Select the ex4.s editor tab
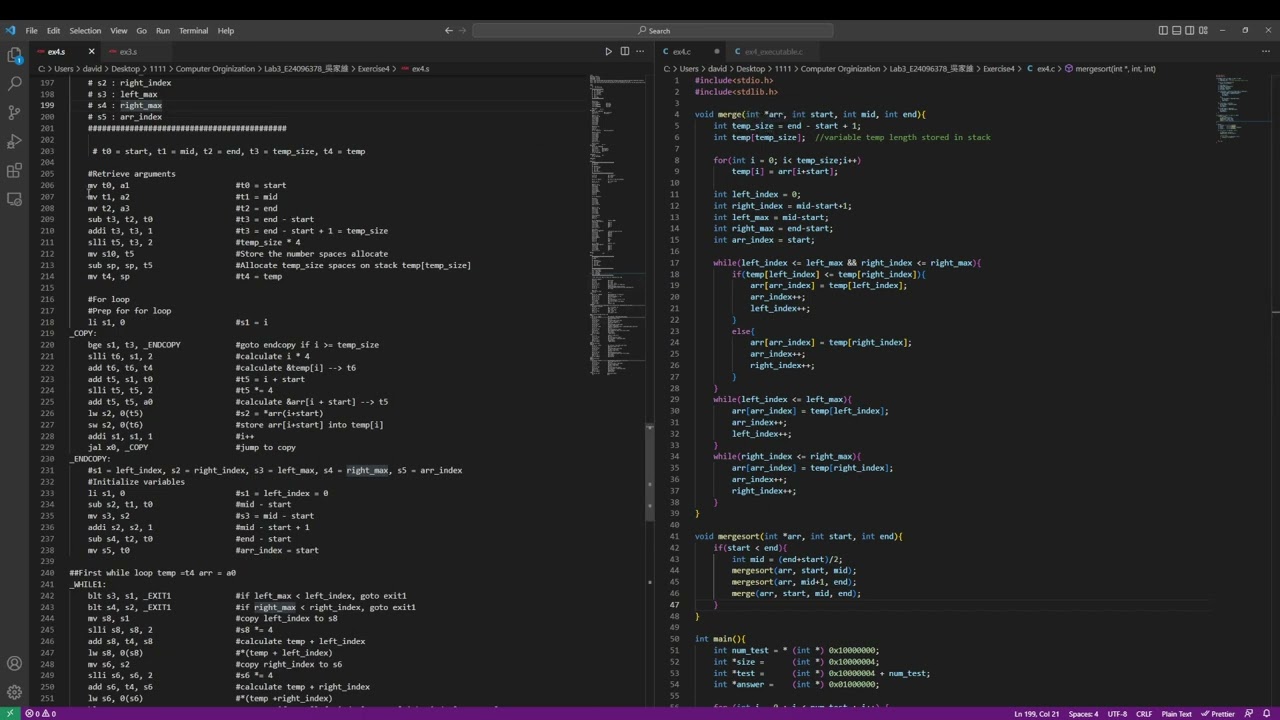Image resolution: width=1280 pixels, height=720 pixels. [x=57, y=51]
